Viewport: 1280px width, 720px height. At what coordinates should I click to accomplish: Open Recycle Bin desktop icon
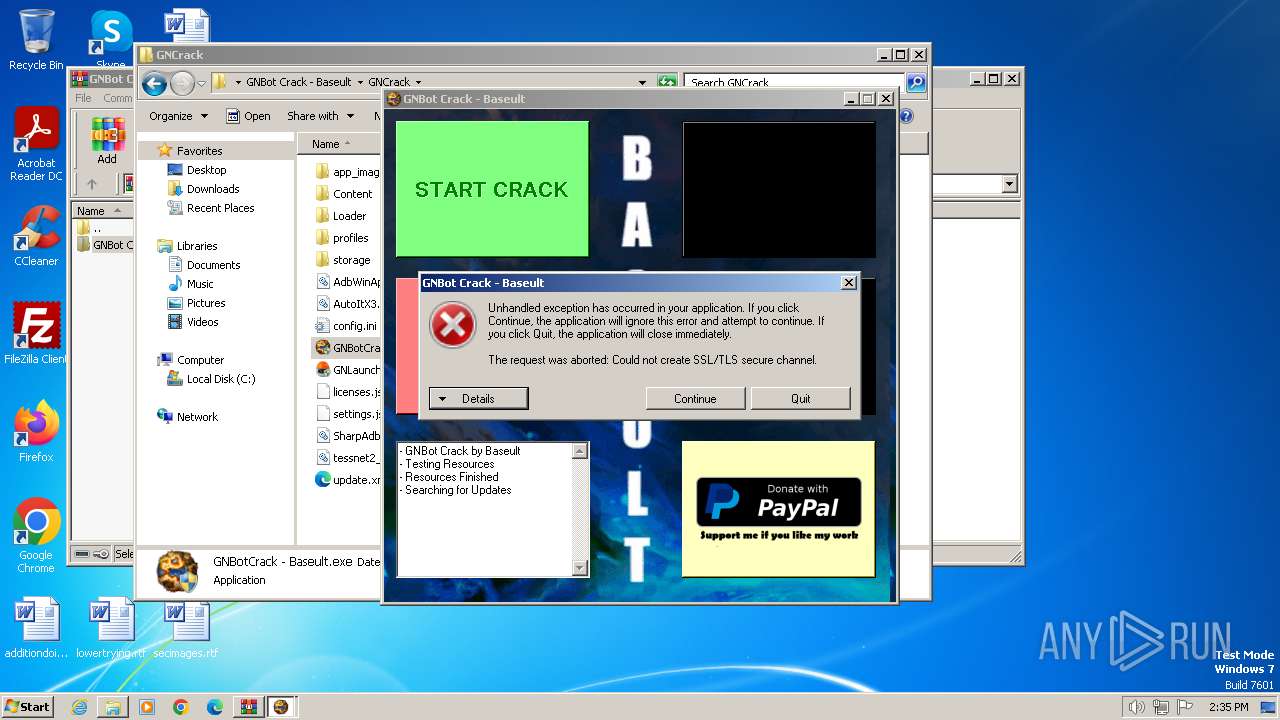36,40
